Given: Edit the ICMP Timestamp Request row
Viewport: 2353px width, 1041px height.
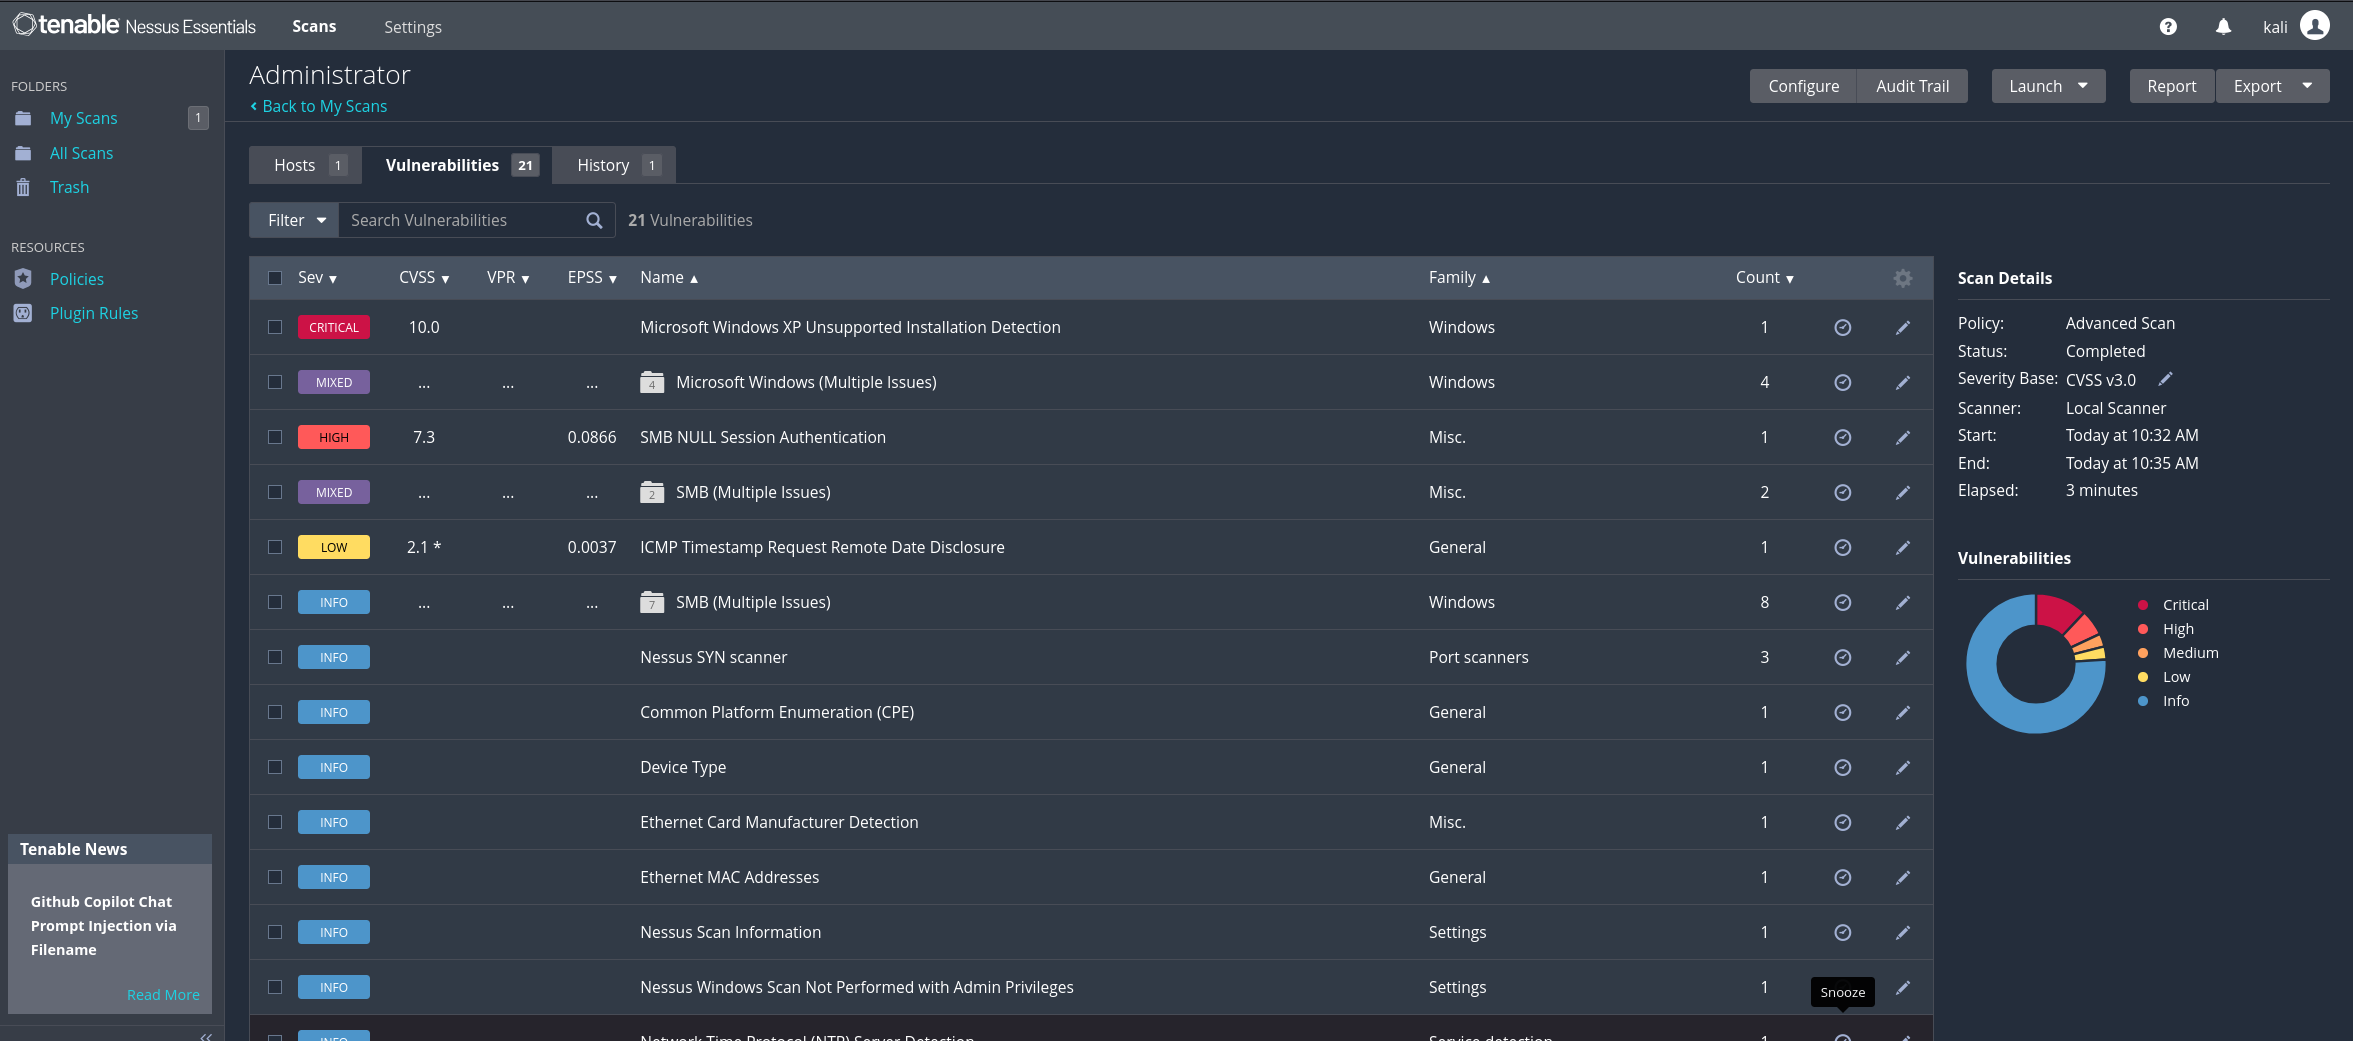Looking at the screenshot, I should coord(1903,548).
